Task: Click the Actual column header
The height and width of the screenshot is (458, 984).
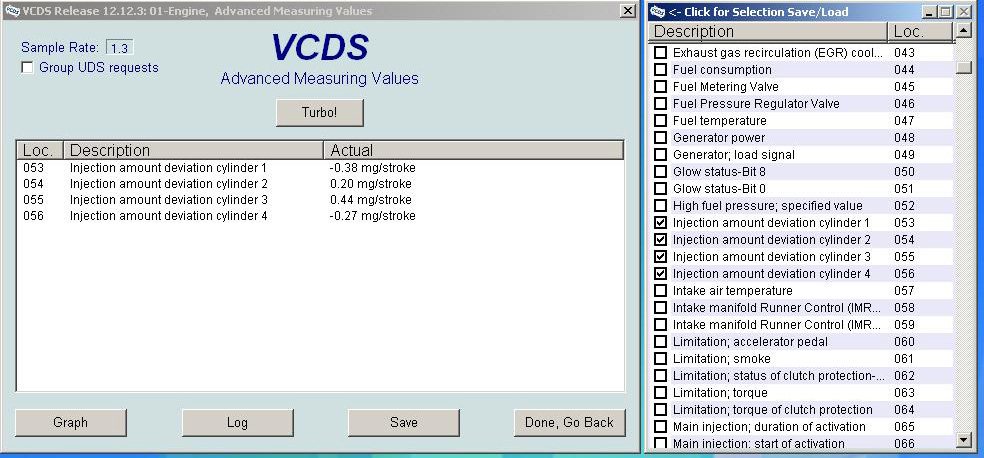Action: (x=473, y=151)
